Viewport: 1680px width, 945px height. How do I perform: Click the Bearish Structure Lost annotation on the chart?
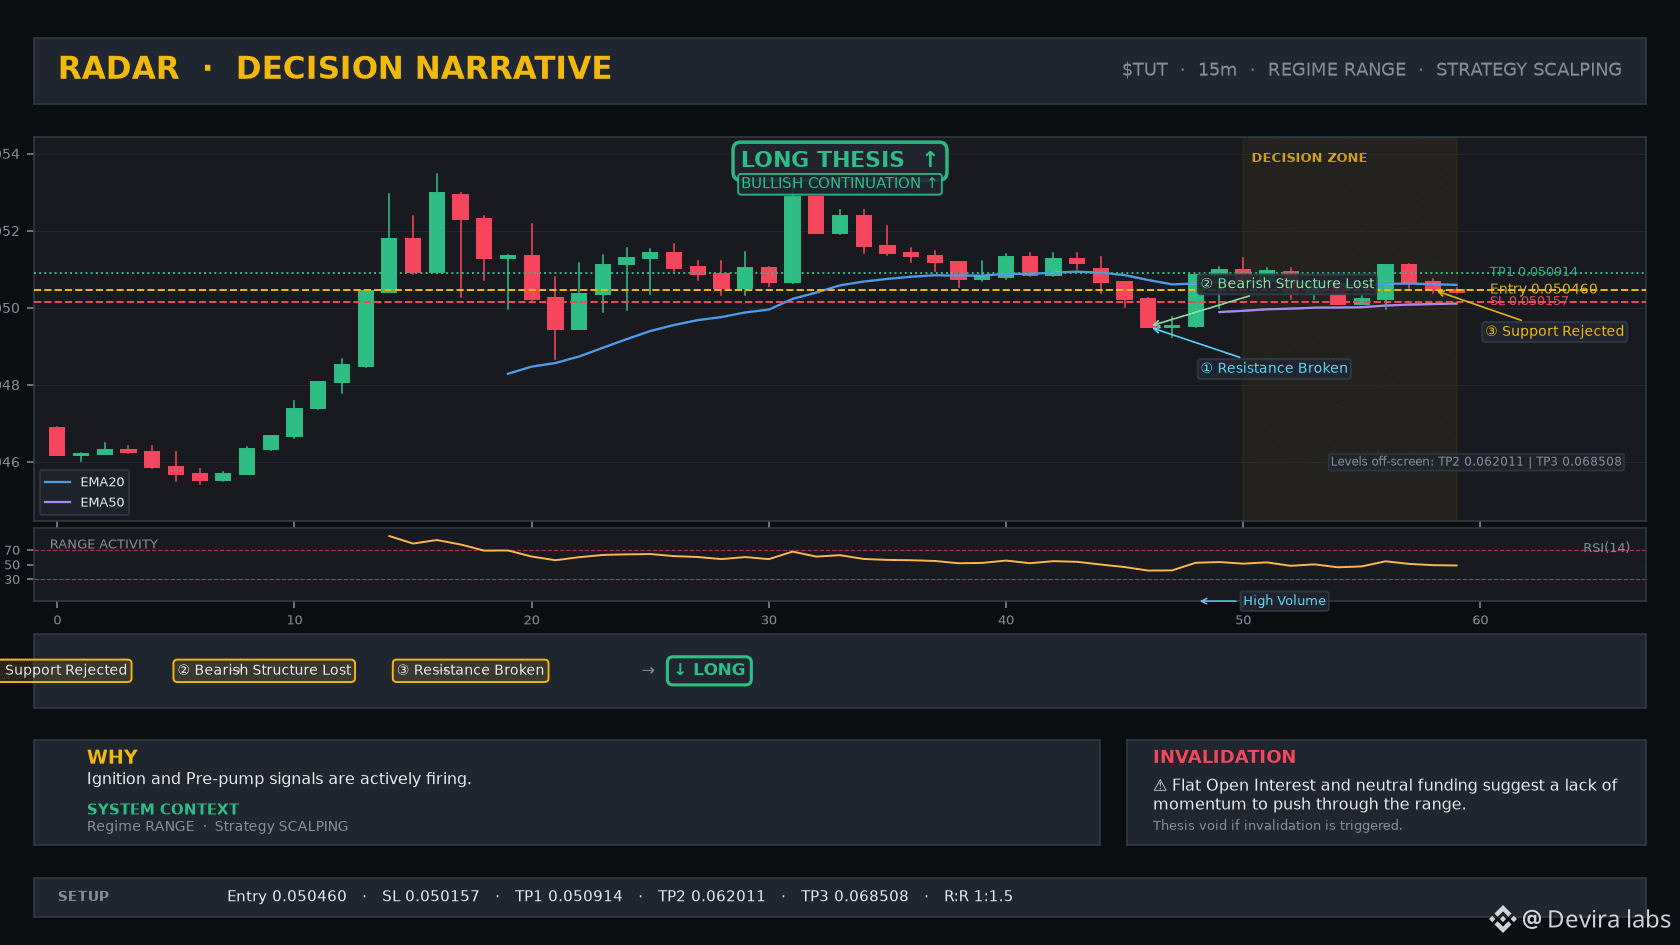tap(1287, 284)
